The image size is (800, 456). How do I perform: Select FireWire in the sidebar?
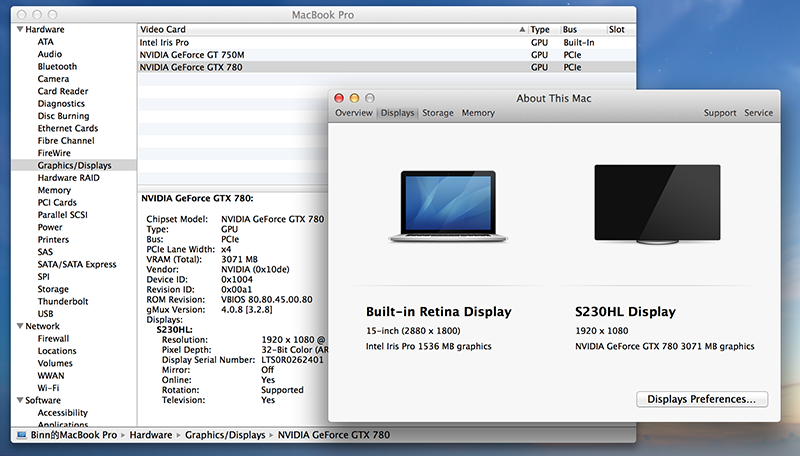point(54,153)
